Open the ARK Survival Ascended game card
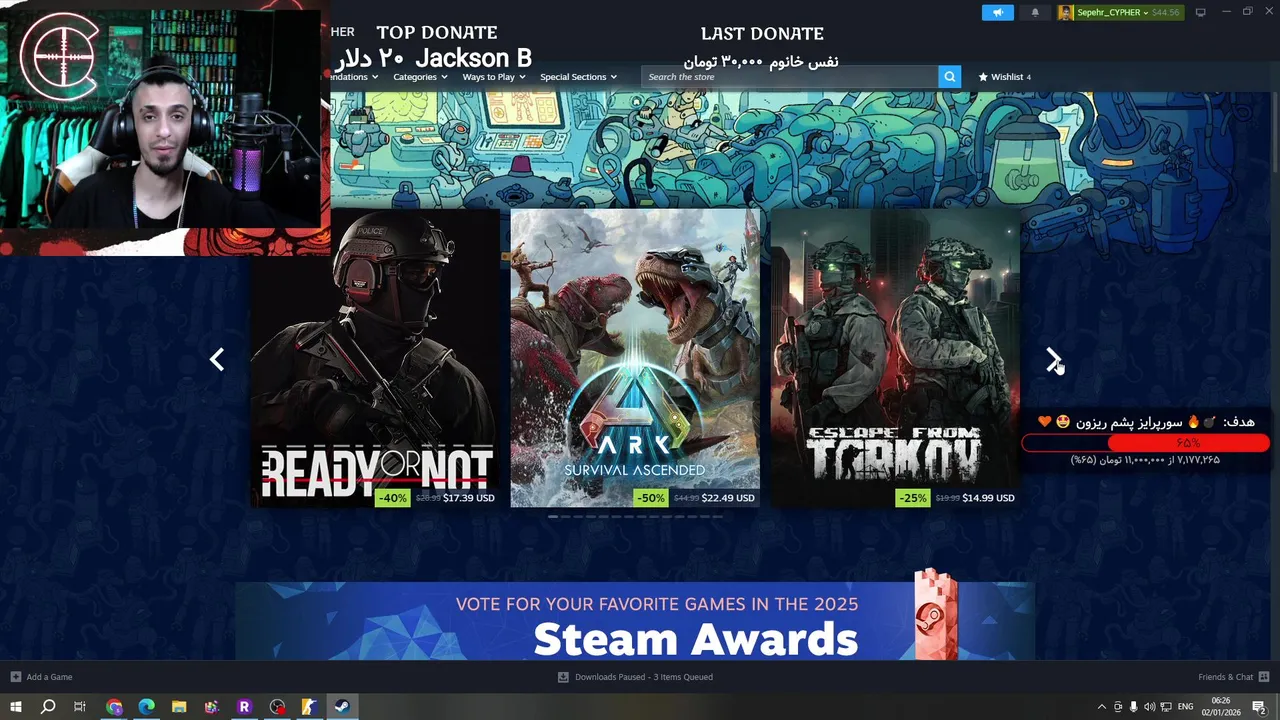 coord(635,357)
